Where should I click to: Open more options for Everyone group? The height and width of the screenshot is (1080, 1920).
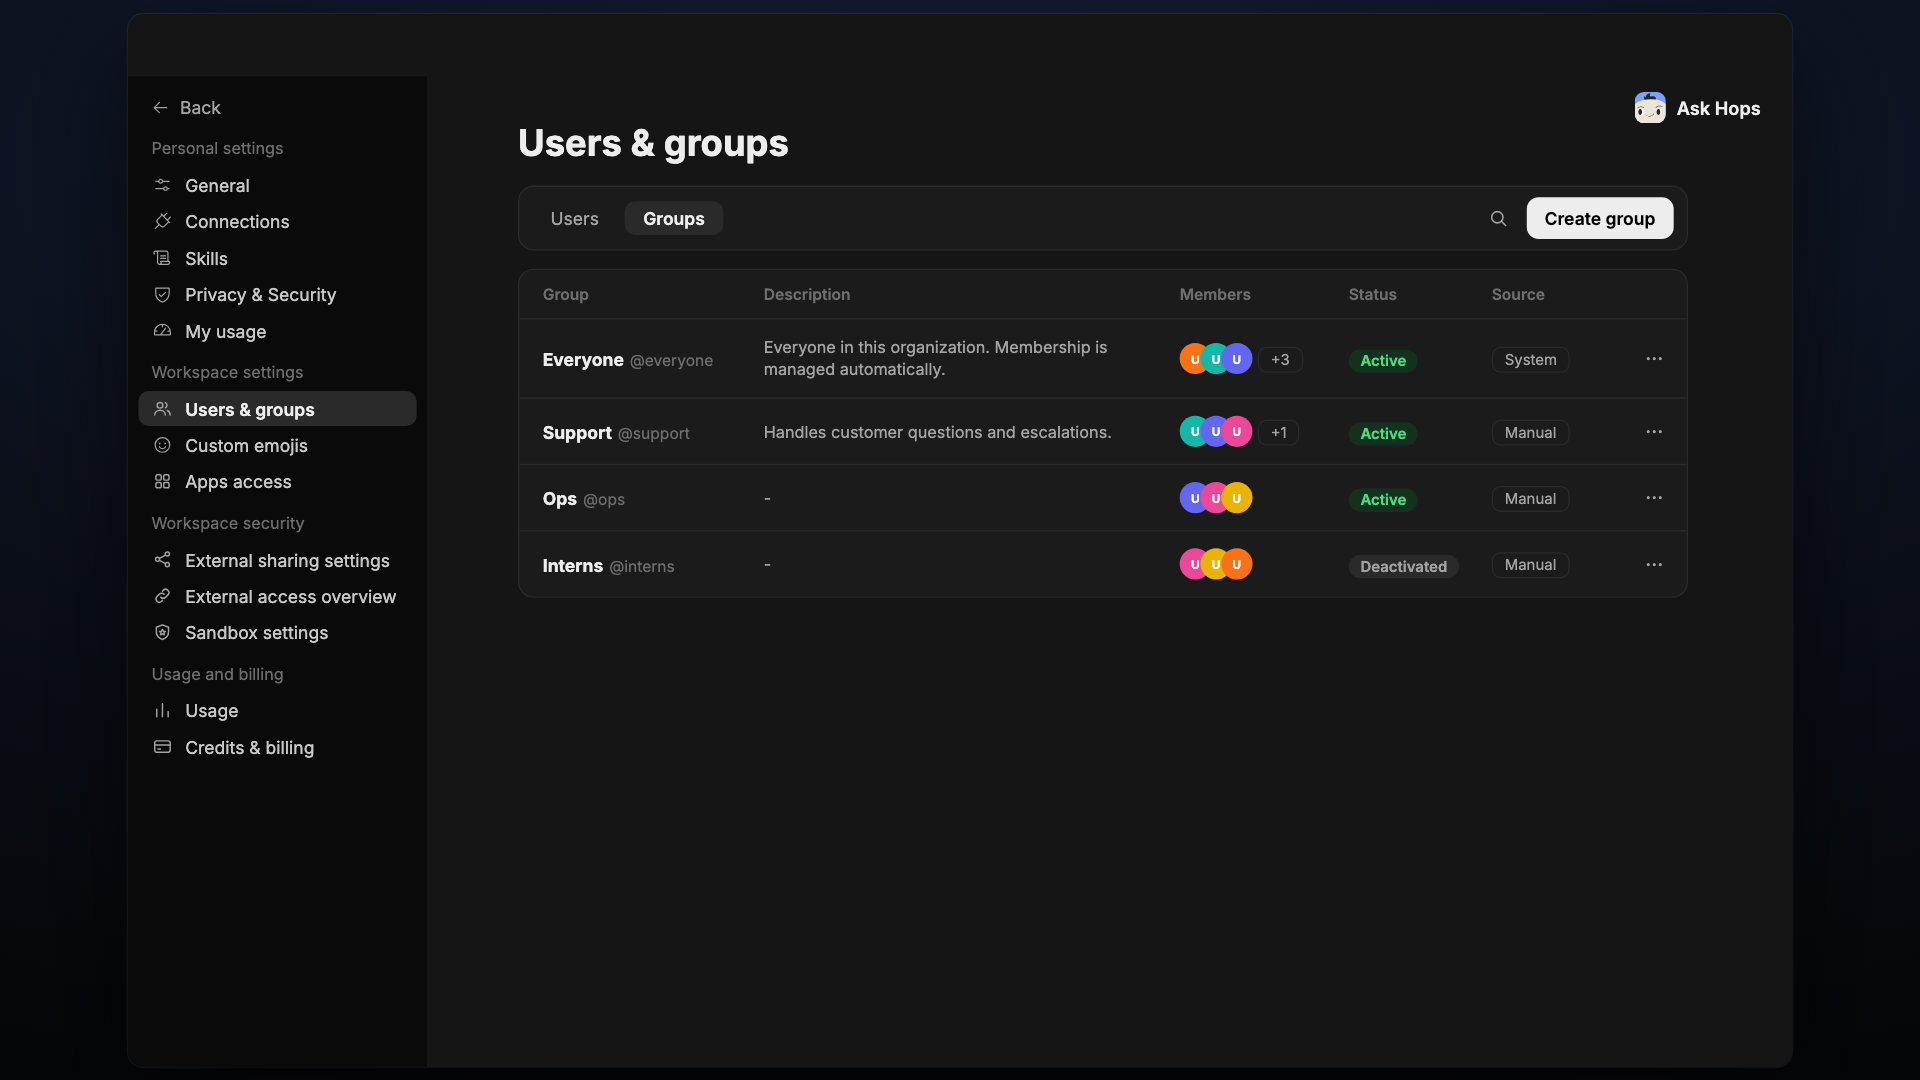[1654, 359]
